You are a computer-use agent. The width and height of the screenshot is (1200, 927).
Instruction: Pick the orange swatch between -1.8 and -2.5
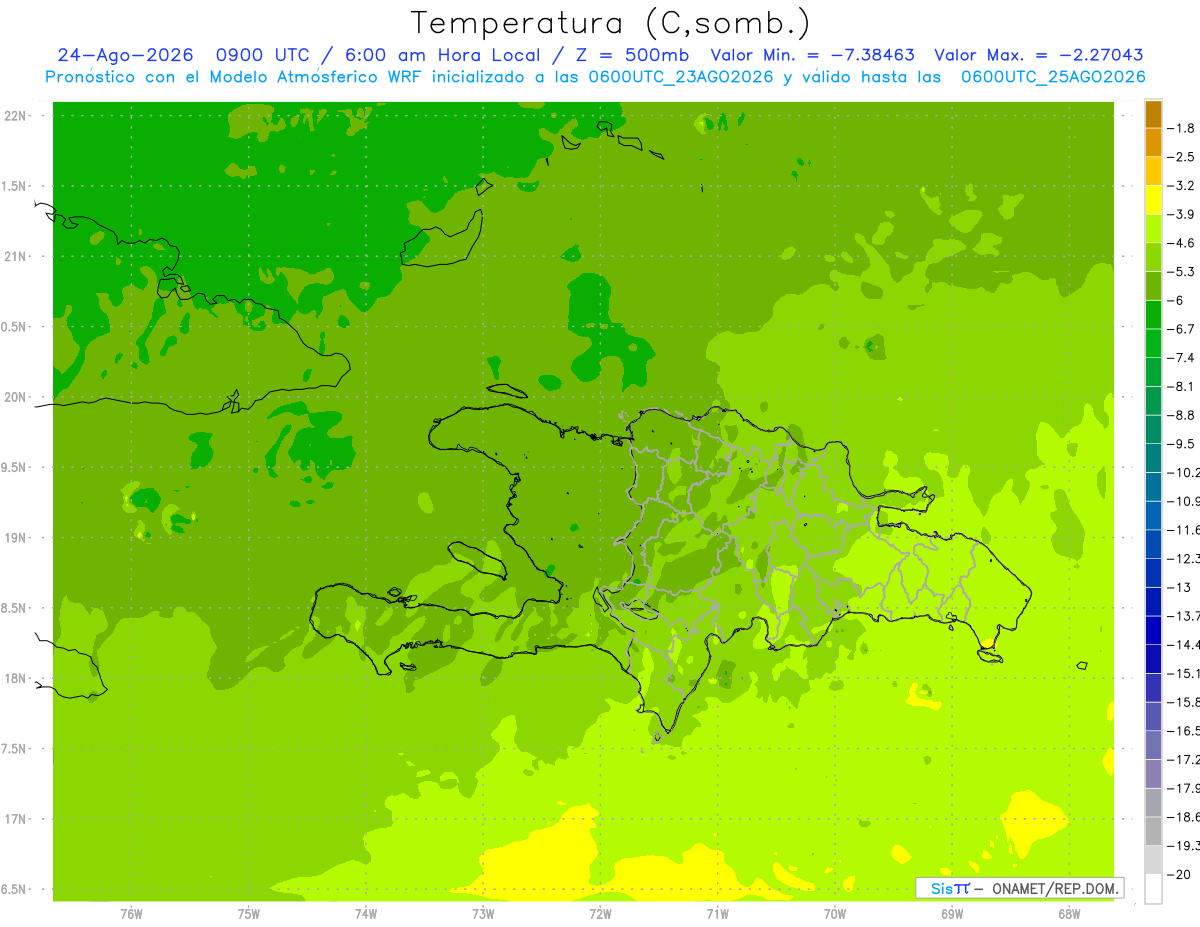tap(1153, 143)
